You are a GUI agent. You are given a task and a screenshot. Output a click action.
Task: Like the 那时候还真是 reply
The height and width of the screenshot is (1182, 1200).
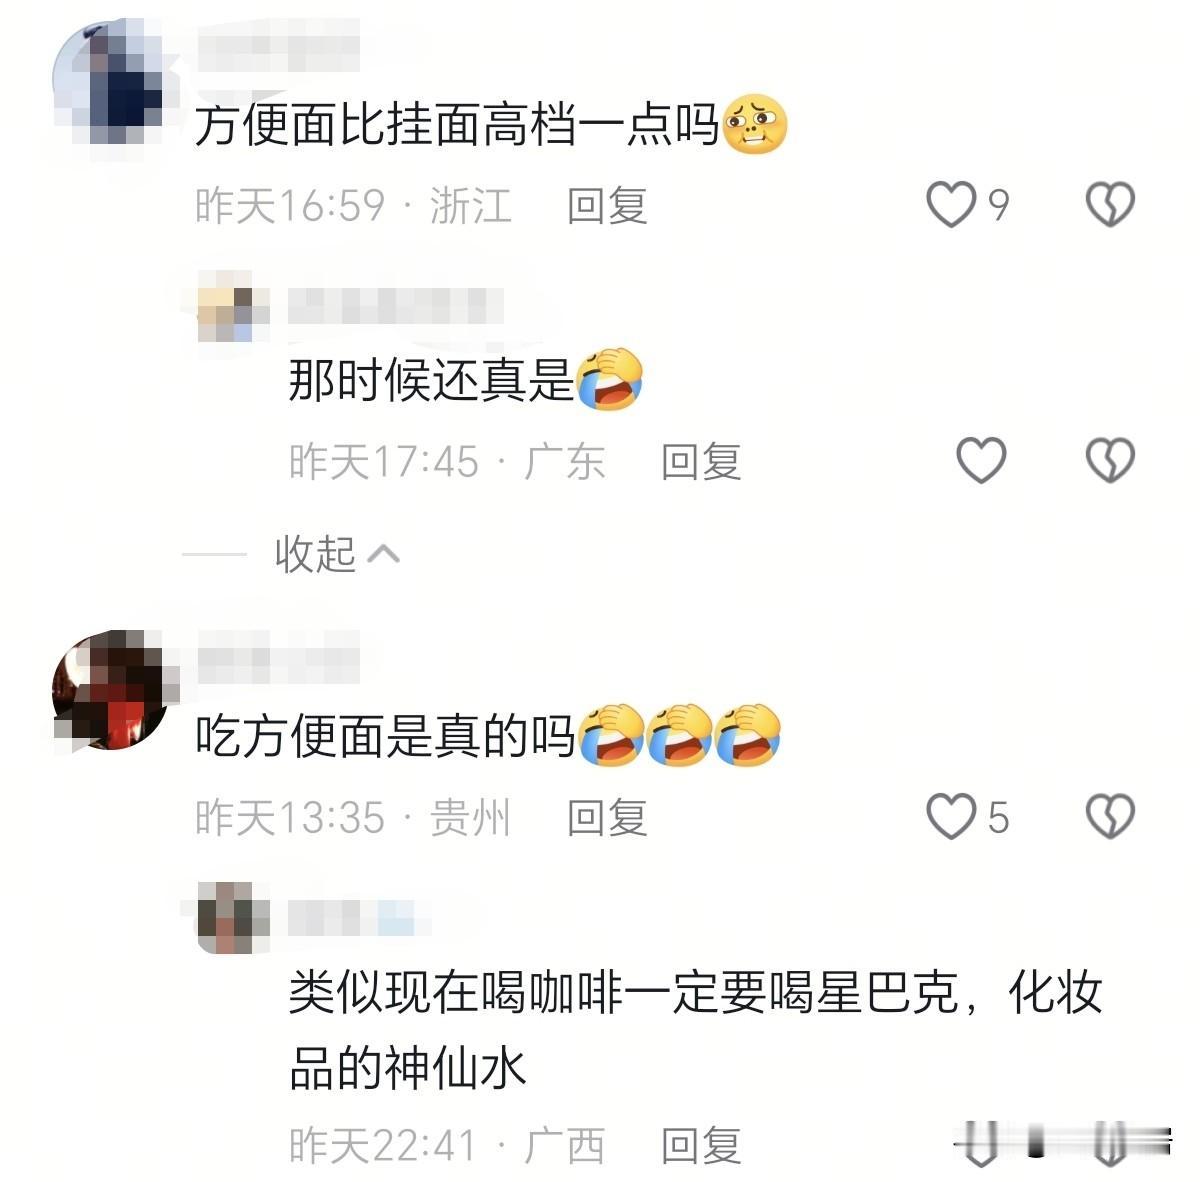point(981,461)
